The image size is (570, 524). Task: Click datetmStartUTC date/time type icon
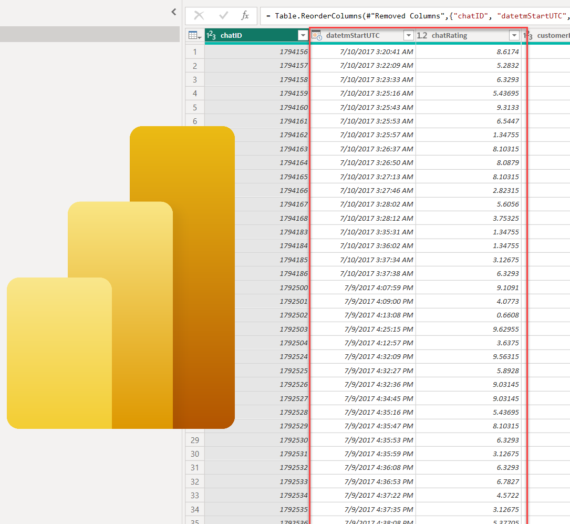pyautogui.click(x=317, y=35)
